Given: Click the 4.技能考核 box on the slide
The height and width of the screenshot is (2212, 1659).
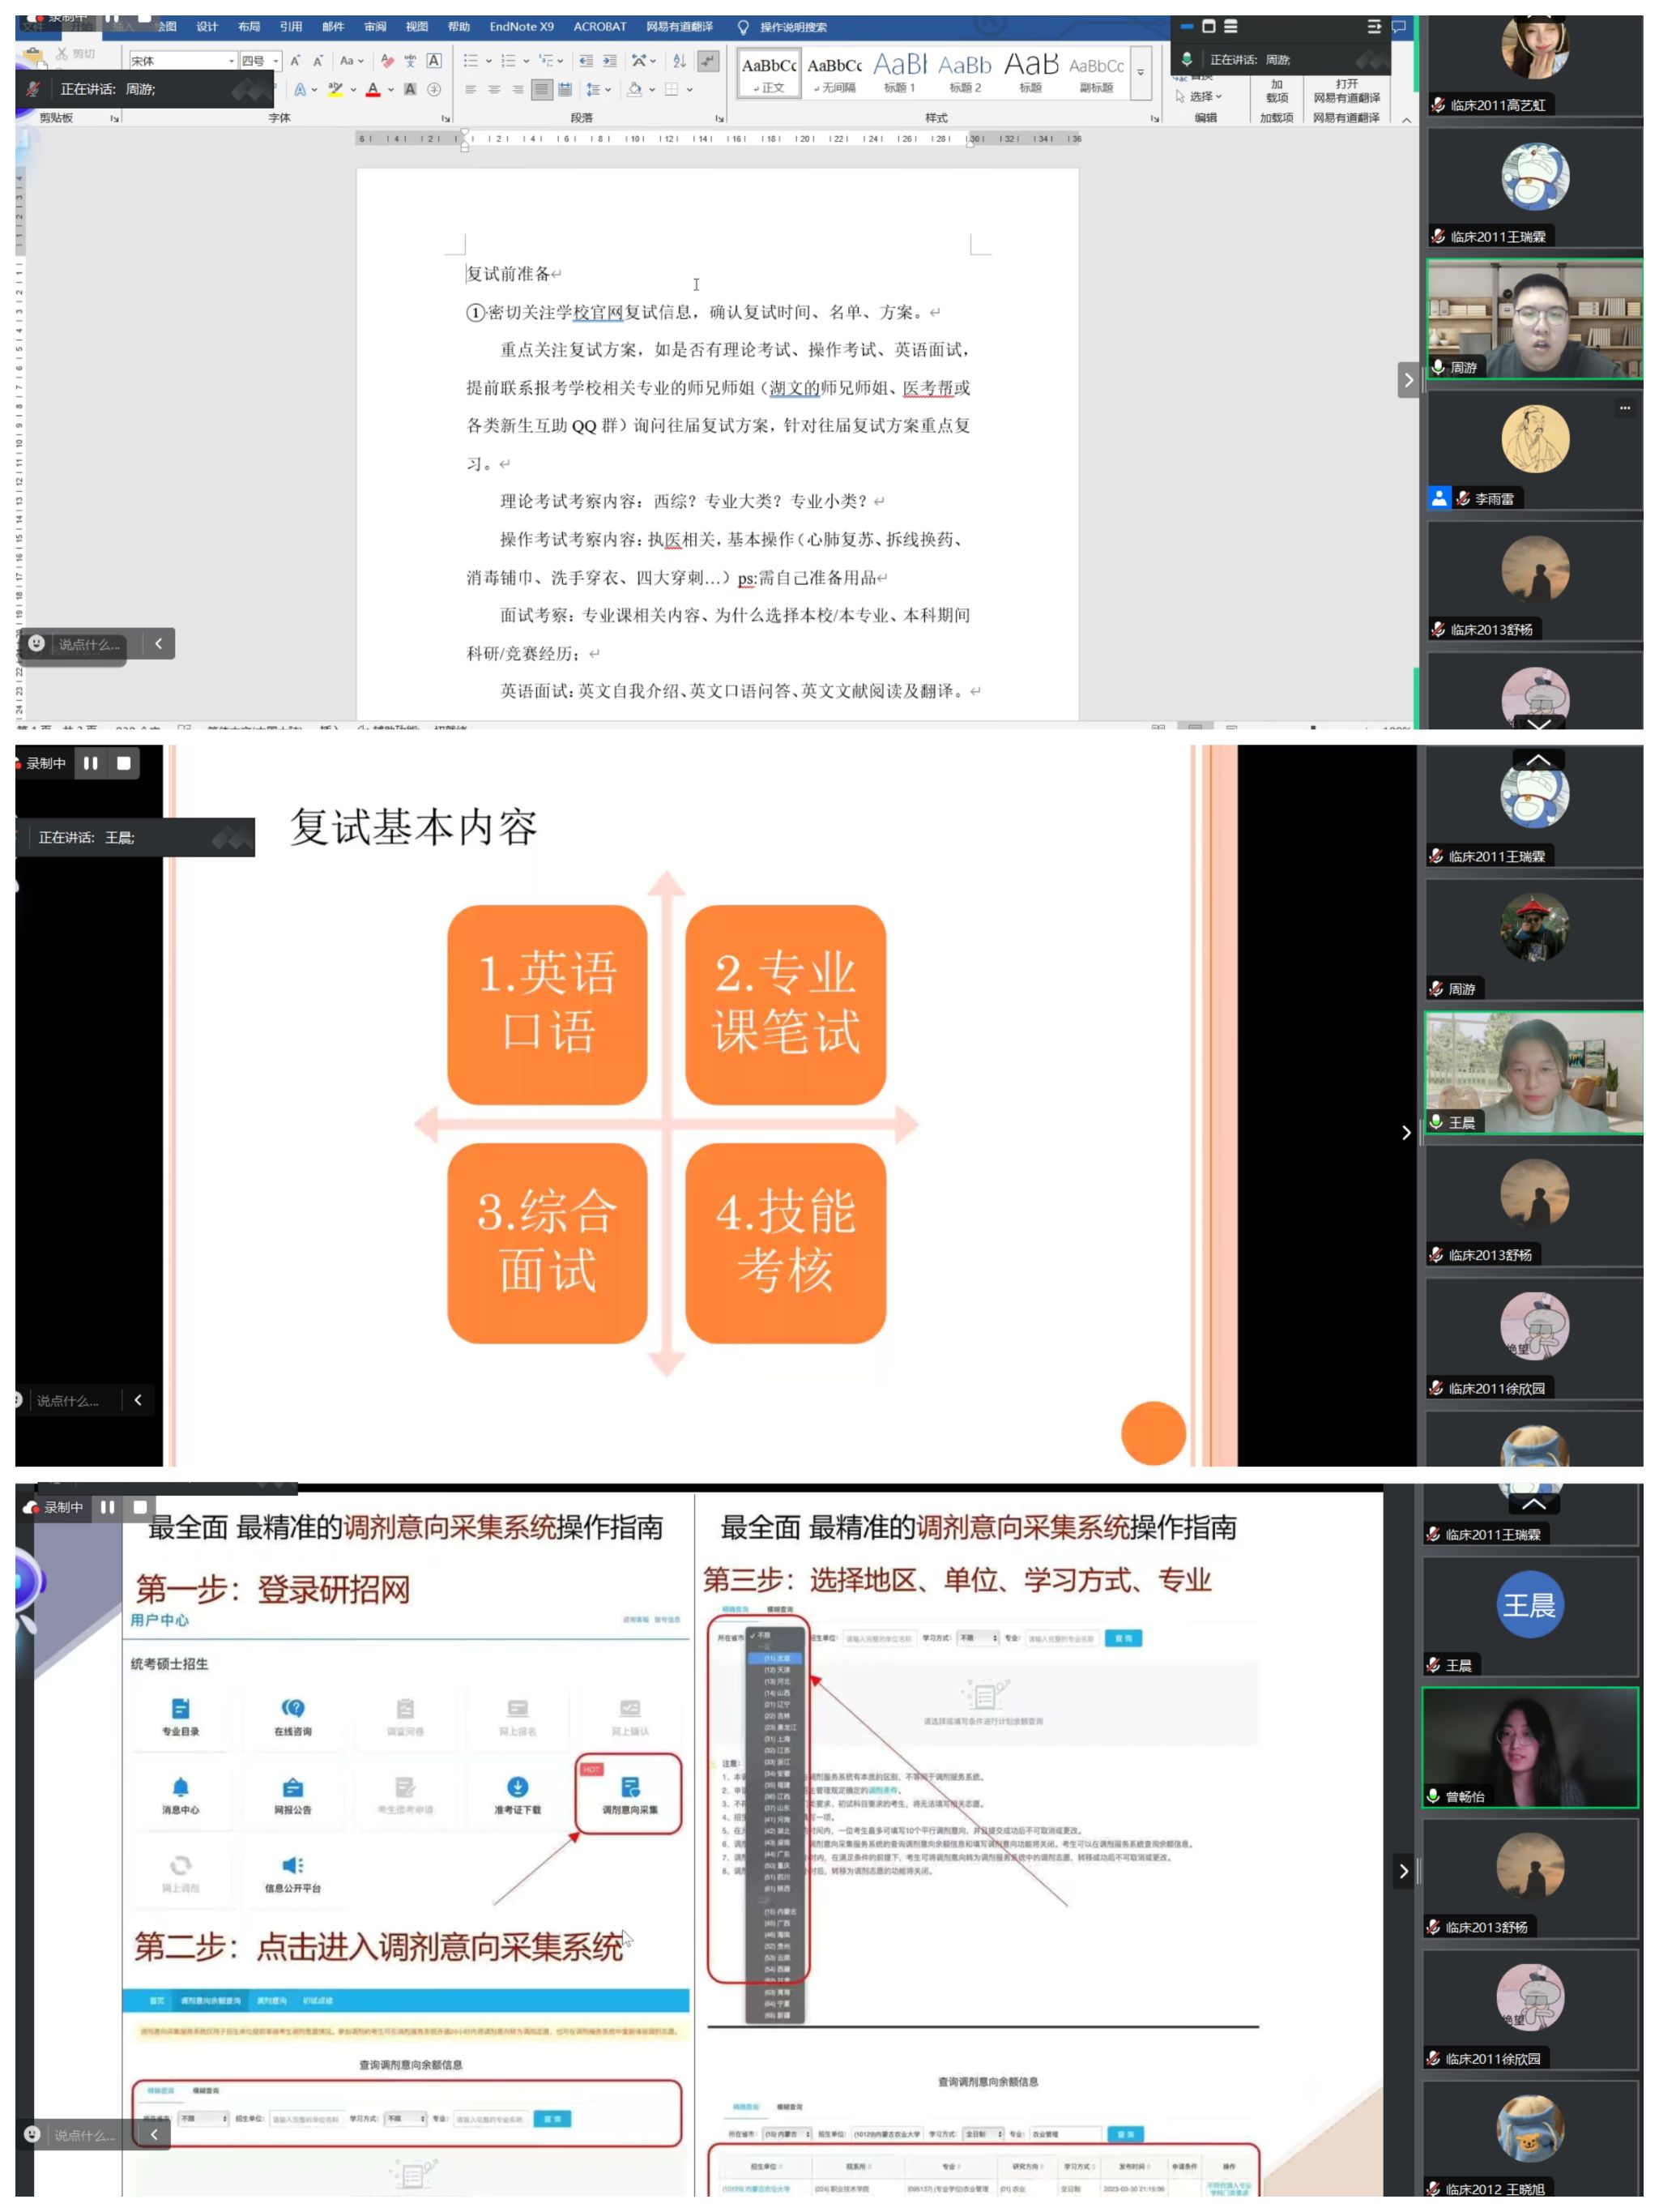Looking at the screenshot, I should (785, 1242).
